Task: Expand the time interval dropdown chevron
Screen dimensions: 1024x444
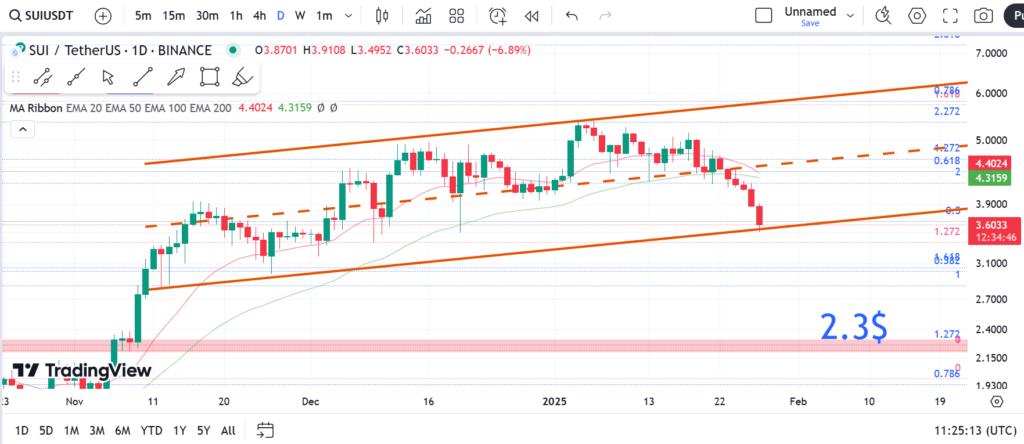Action: [x=350, y=16]
